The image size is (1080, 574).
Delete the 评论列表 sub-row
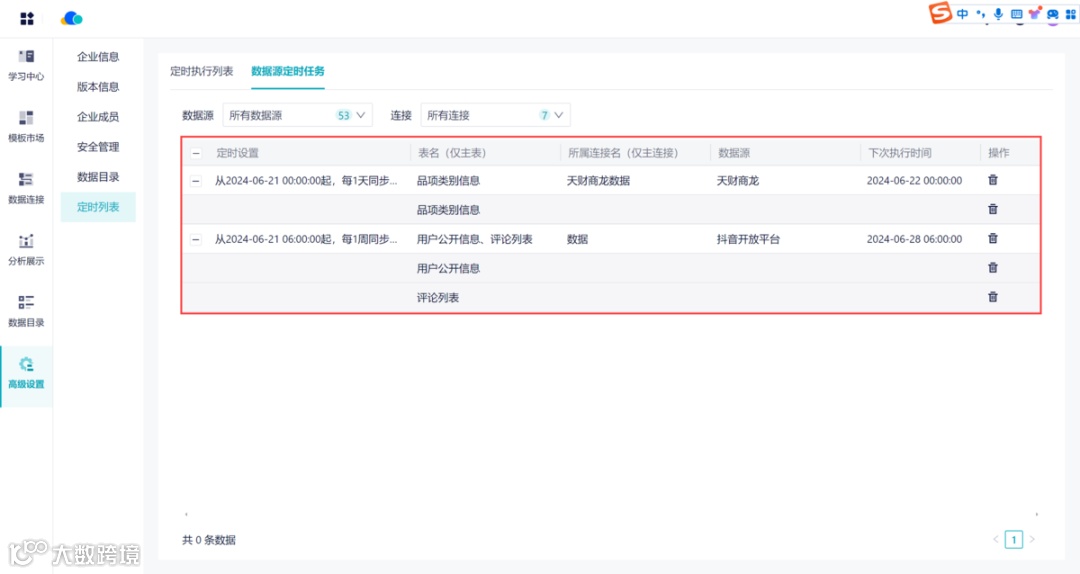click(993, 297)
